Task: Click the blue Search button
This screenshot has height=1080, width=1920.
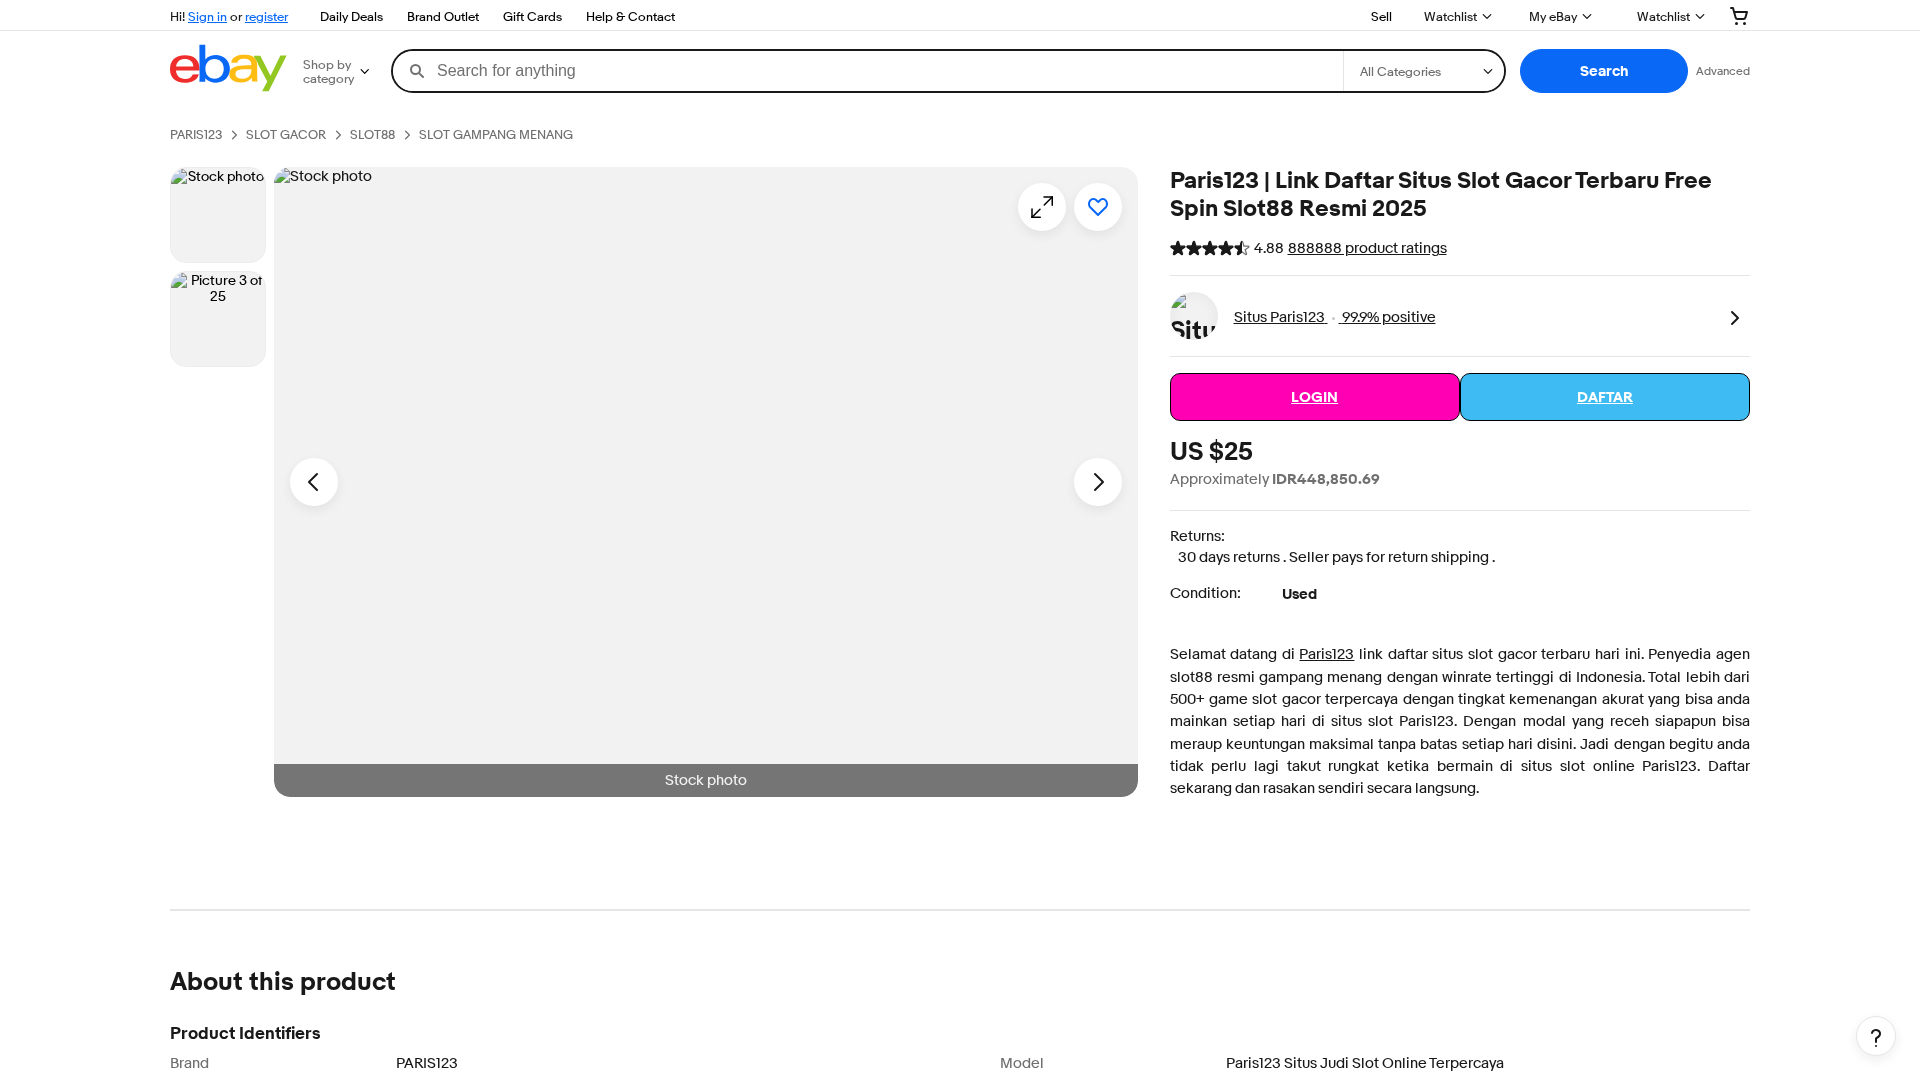Action: pos(1604,71)
